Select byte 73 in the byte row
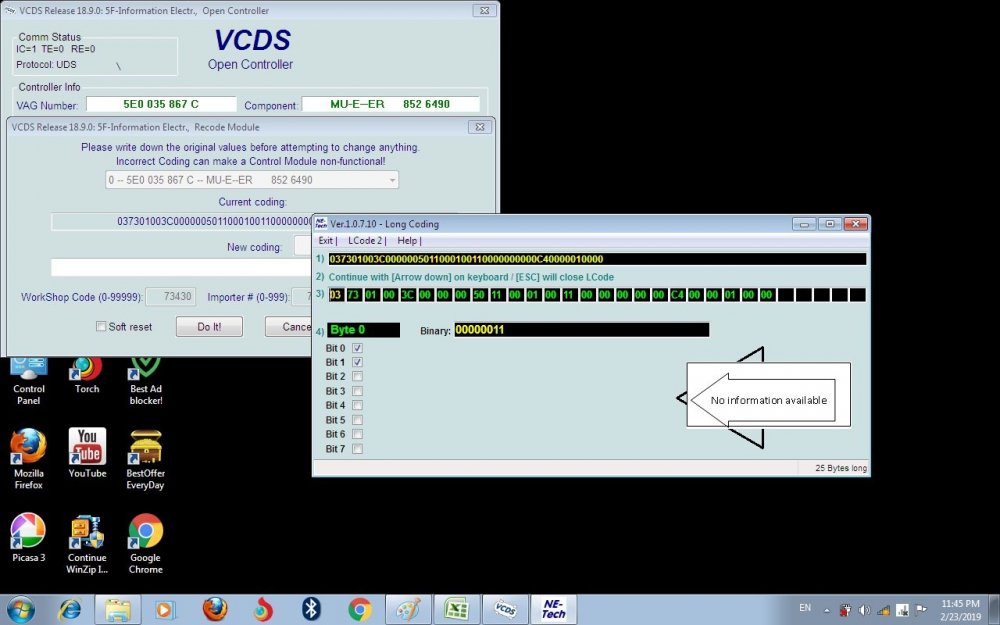The image size is (1000, 625). [x=353, y=295]
